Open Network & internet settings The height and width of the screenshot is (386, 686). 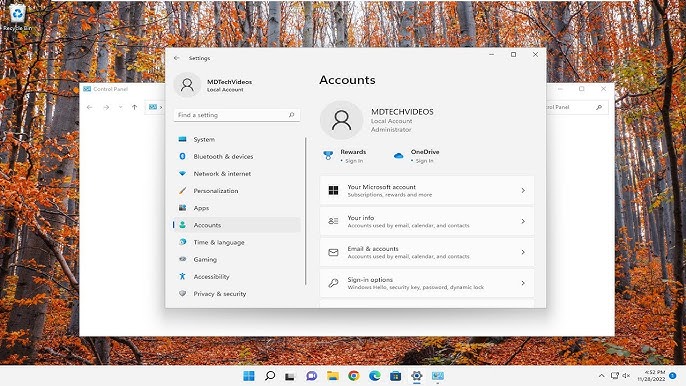237,173
